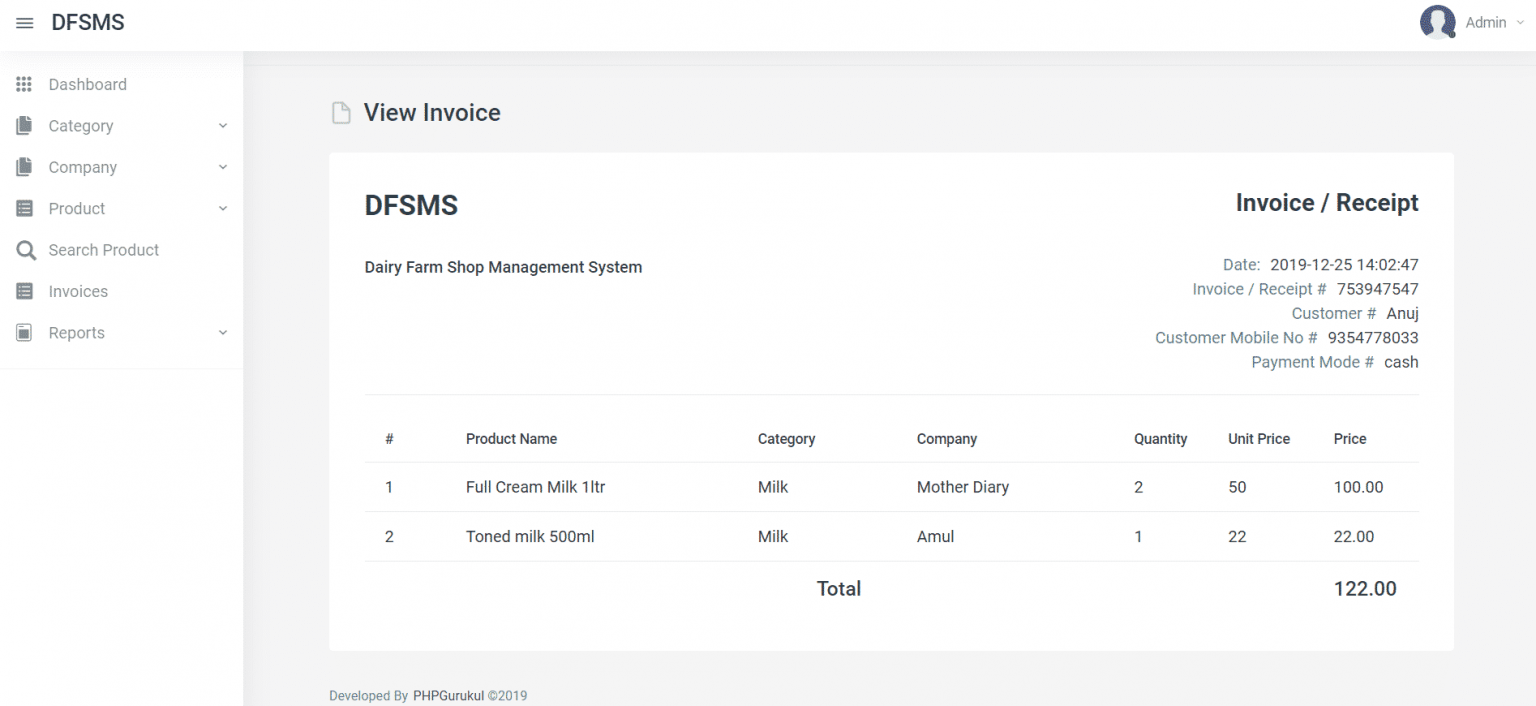Click the Search Product magnifier icon

pos(26,250)
